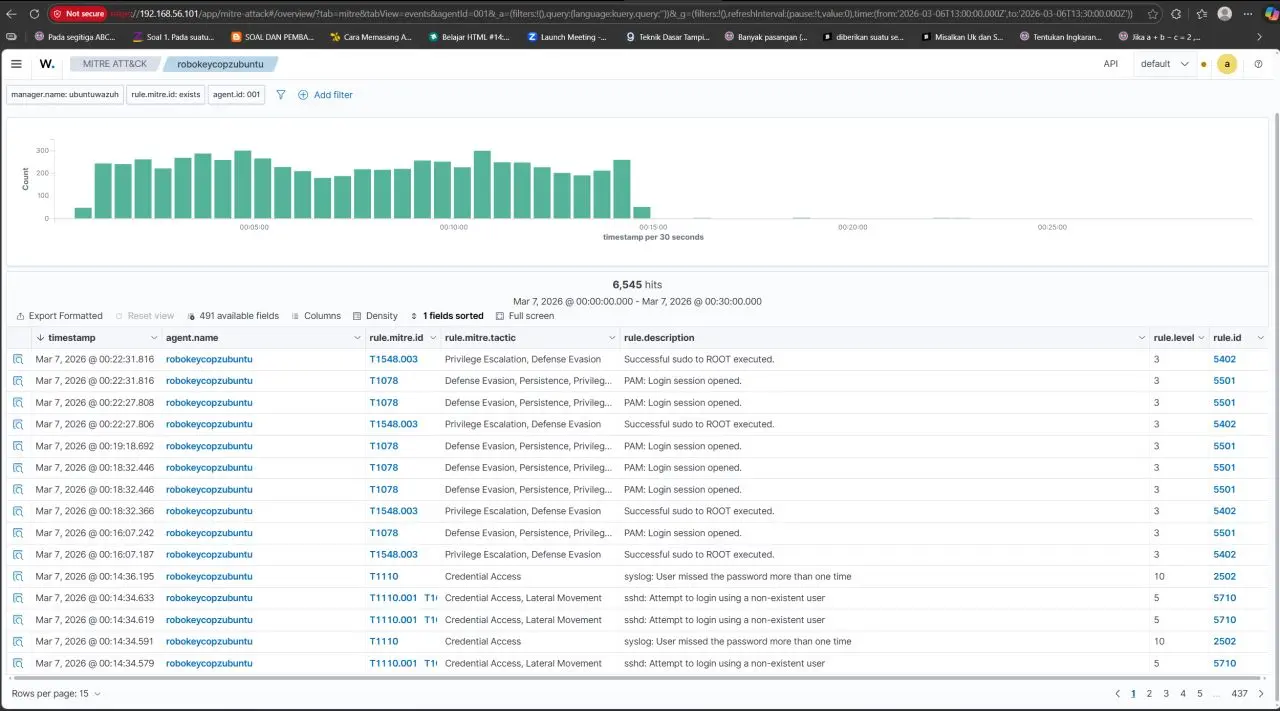
Task: Click the Wazuh logo home icon
Action: (x=47, y=63)
